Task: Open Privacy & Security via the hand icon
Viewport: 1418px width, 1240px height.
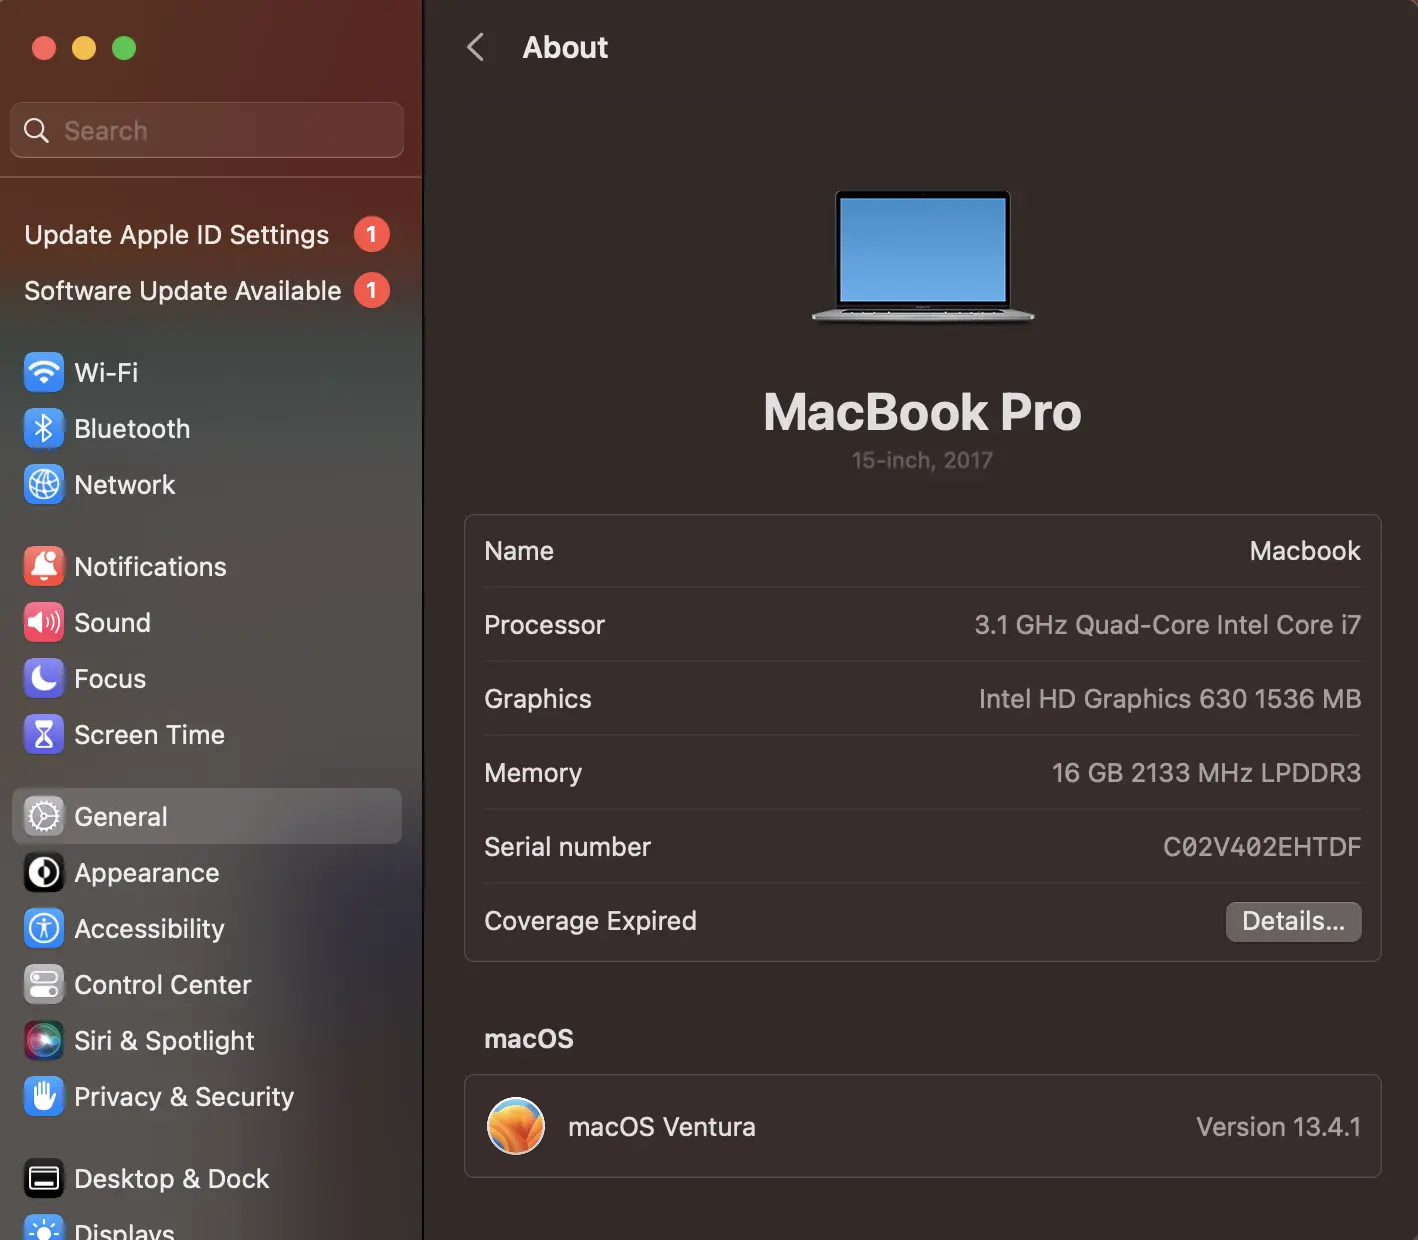Action: [x=43, y=1096]
